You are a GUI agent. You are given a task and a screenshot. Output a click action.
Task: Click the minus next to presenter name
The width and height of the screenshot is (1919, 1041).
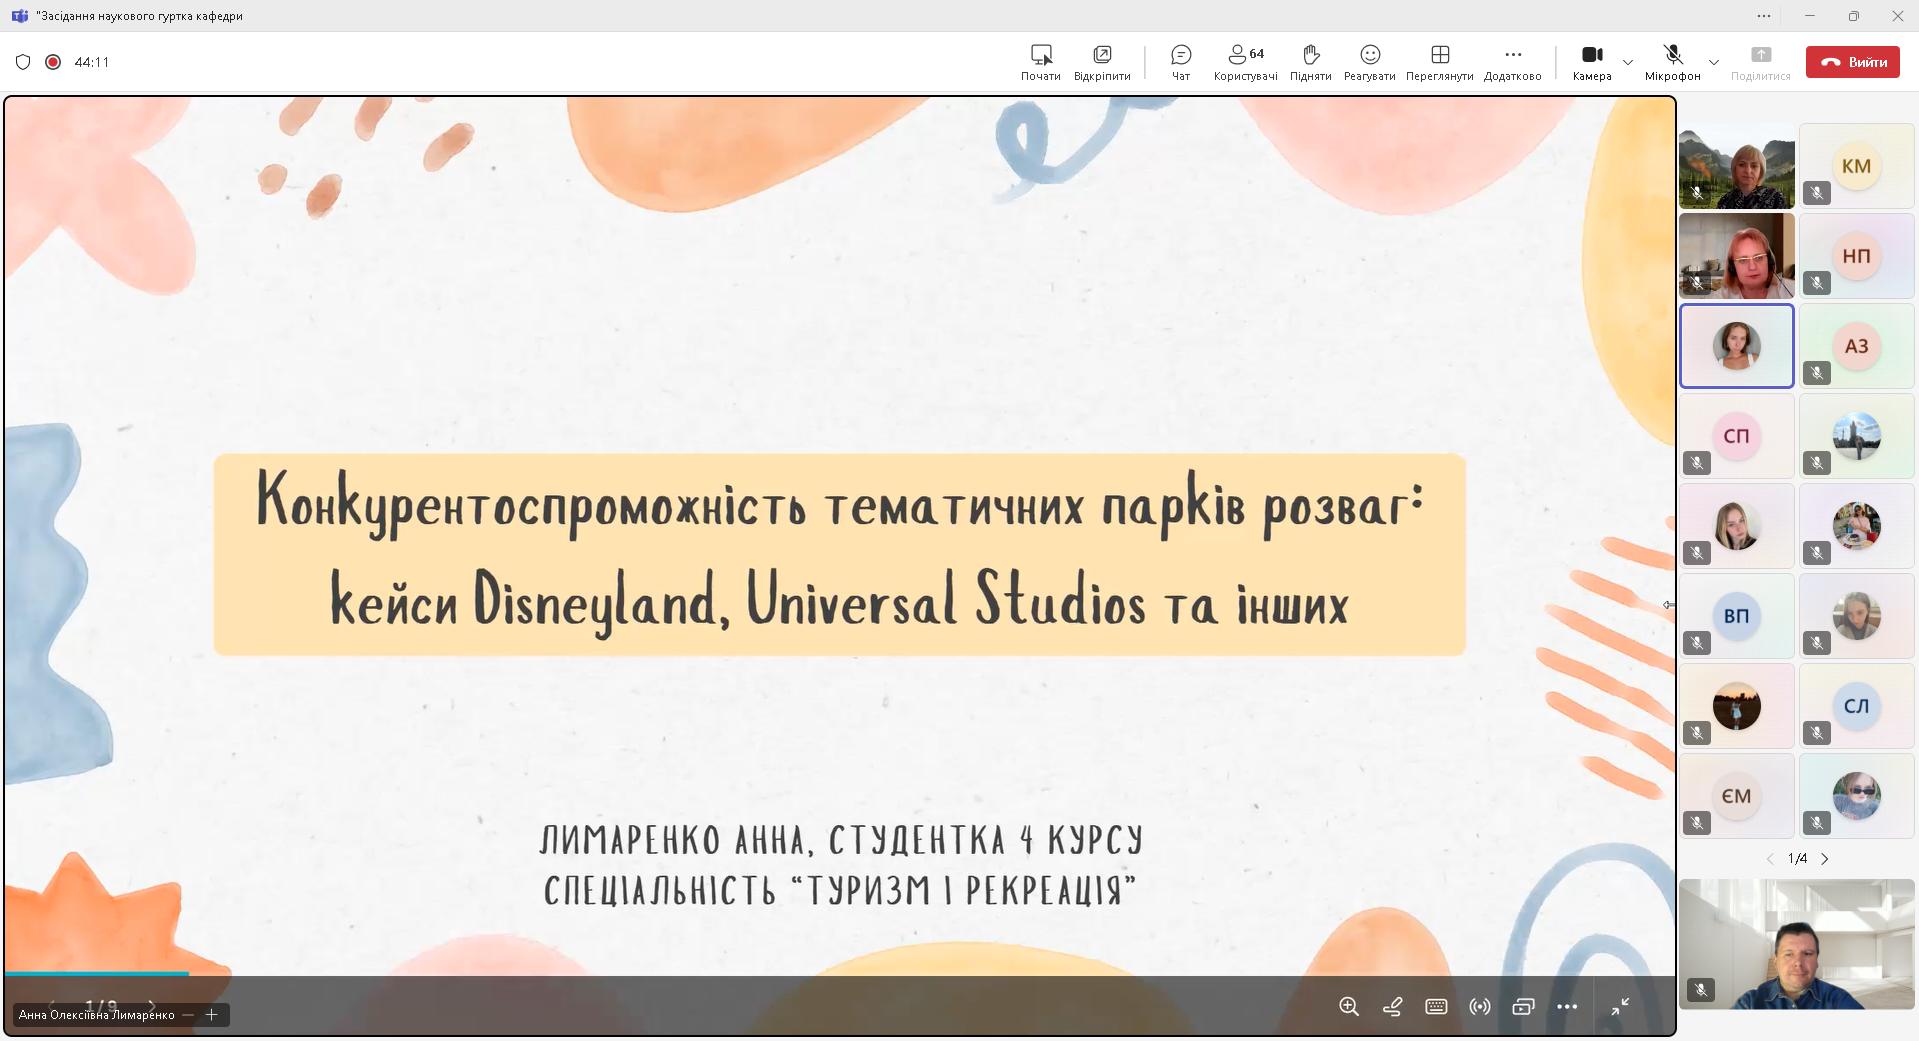188,1014
